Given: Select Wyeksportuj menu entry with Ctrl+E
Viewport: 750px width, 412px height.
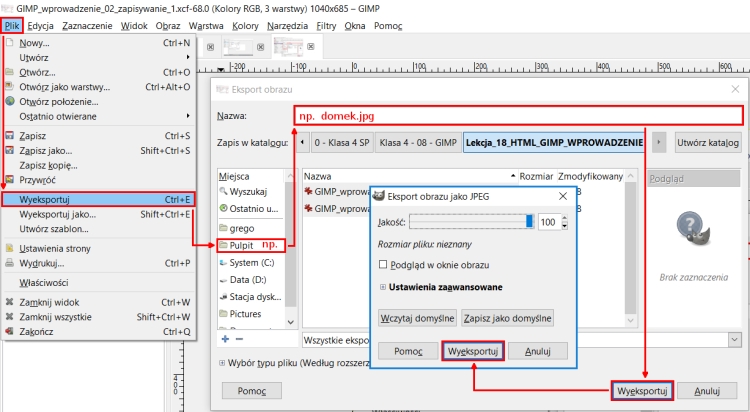Looking at the screenshot, I should coord(98,200).
